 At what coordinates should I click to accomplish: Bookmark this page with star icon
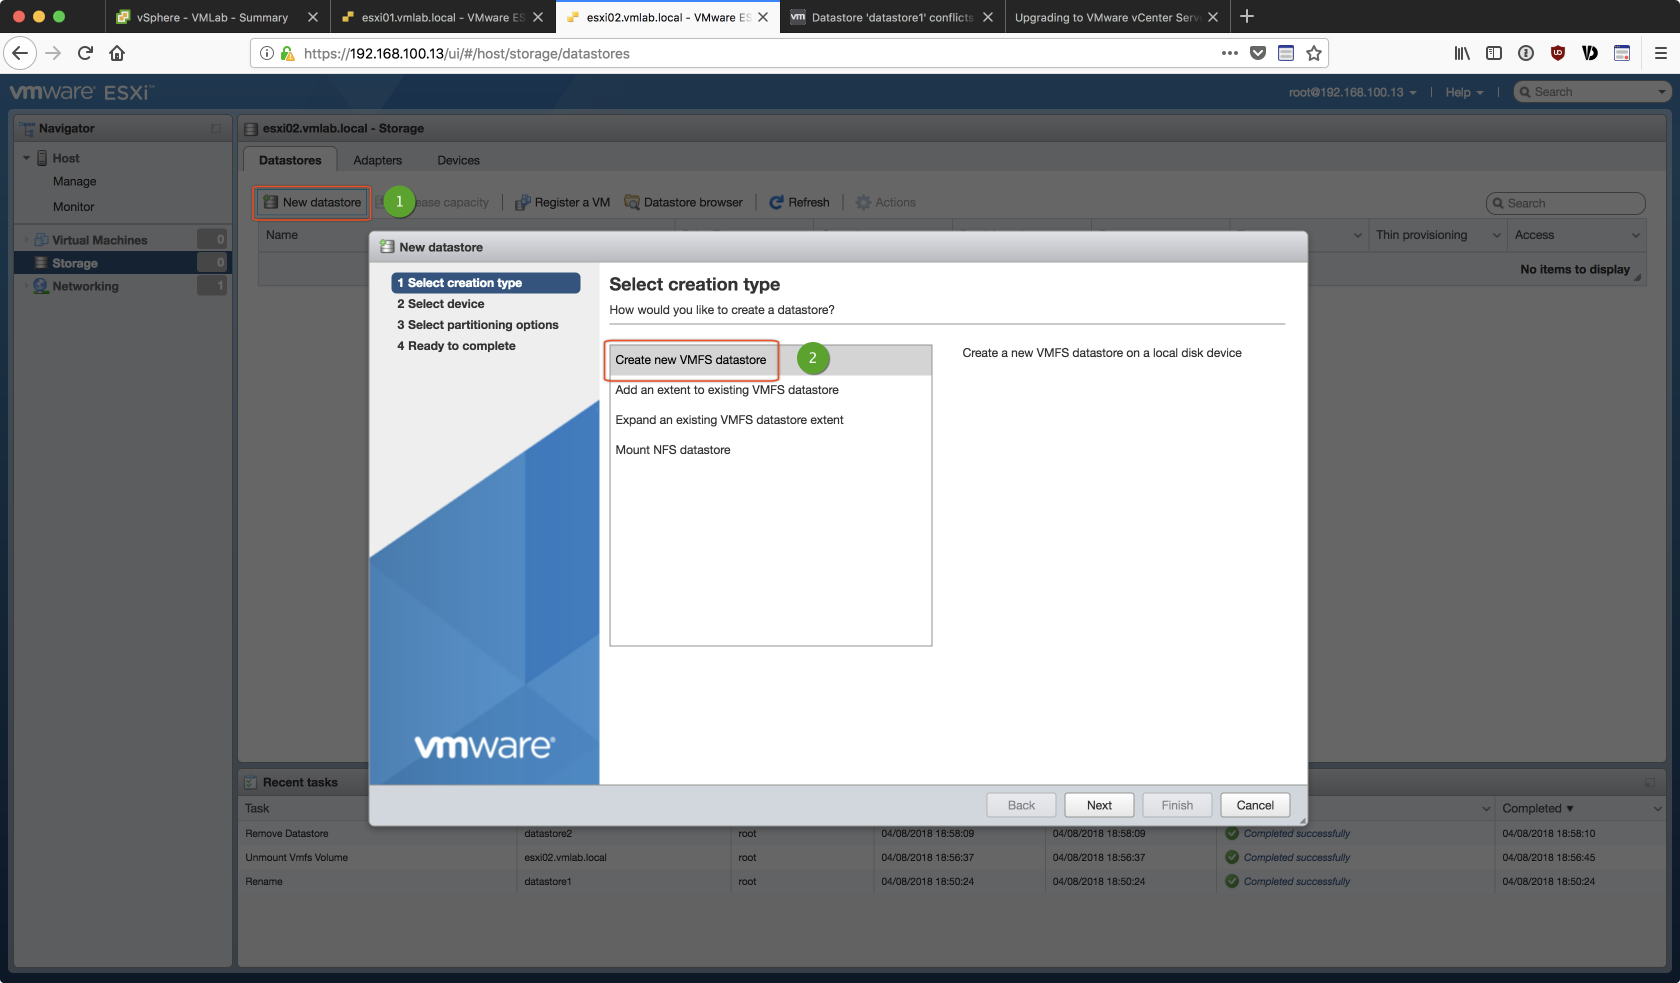coord(1314,53)
